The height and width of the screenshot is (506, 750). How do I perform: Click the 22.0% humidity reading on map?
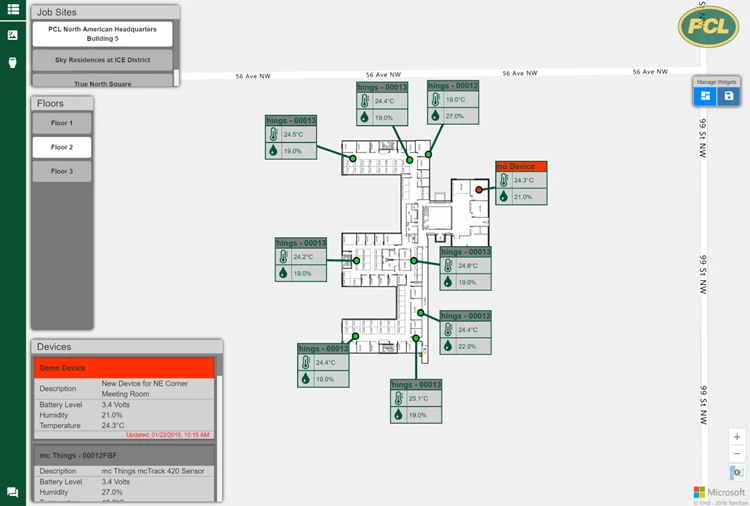467,346
